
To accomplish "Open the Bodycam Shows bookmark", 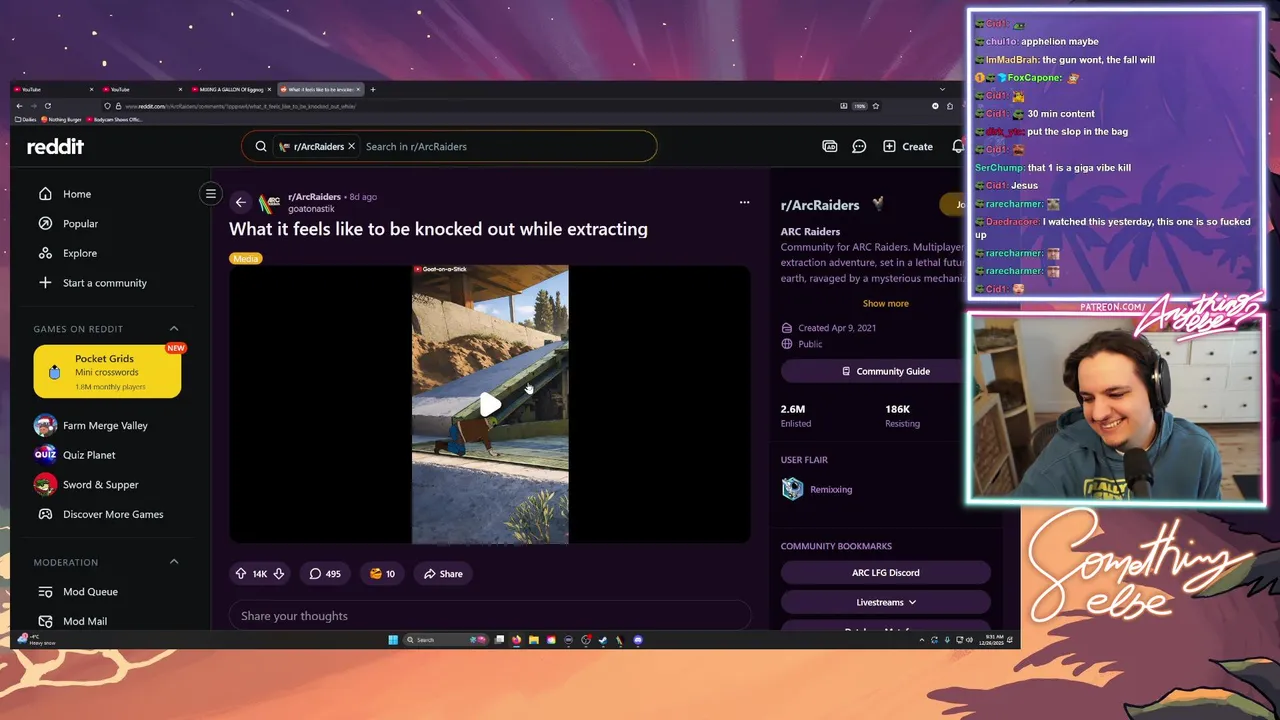I will (x=114, y=119).
